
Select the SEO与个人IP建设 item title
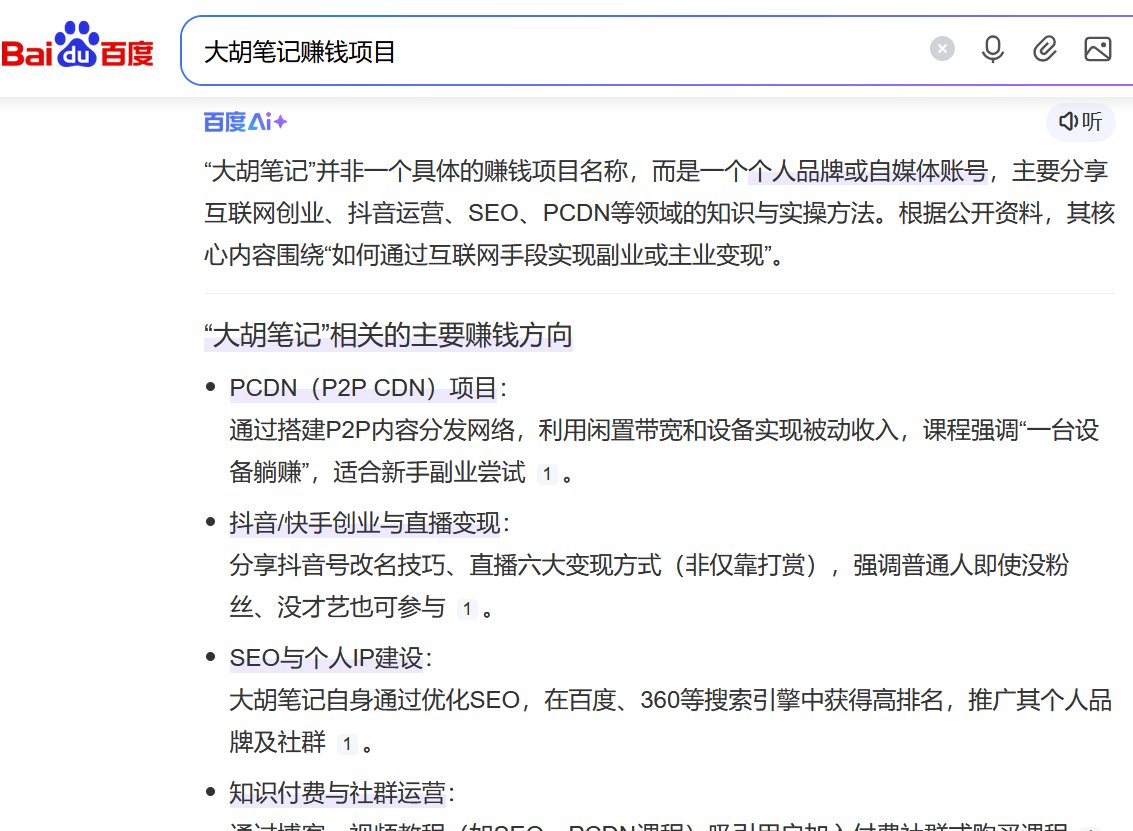[330, 658]
